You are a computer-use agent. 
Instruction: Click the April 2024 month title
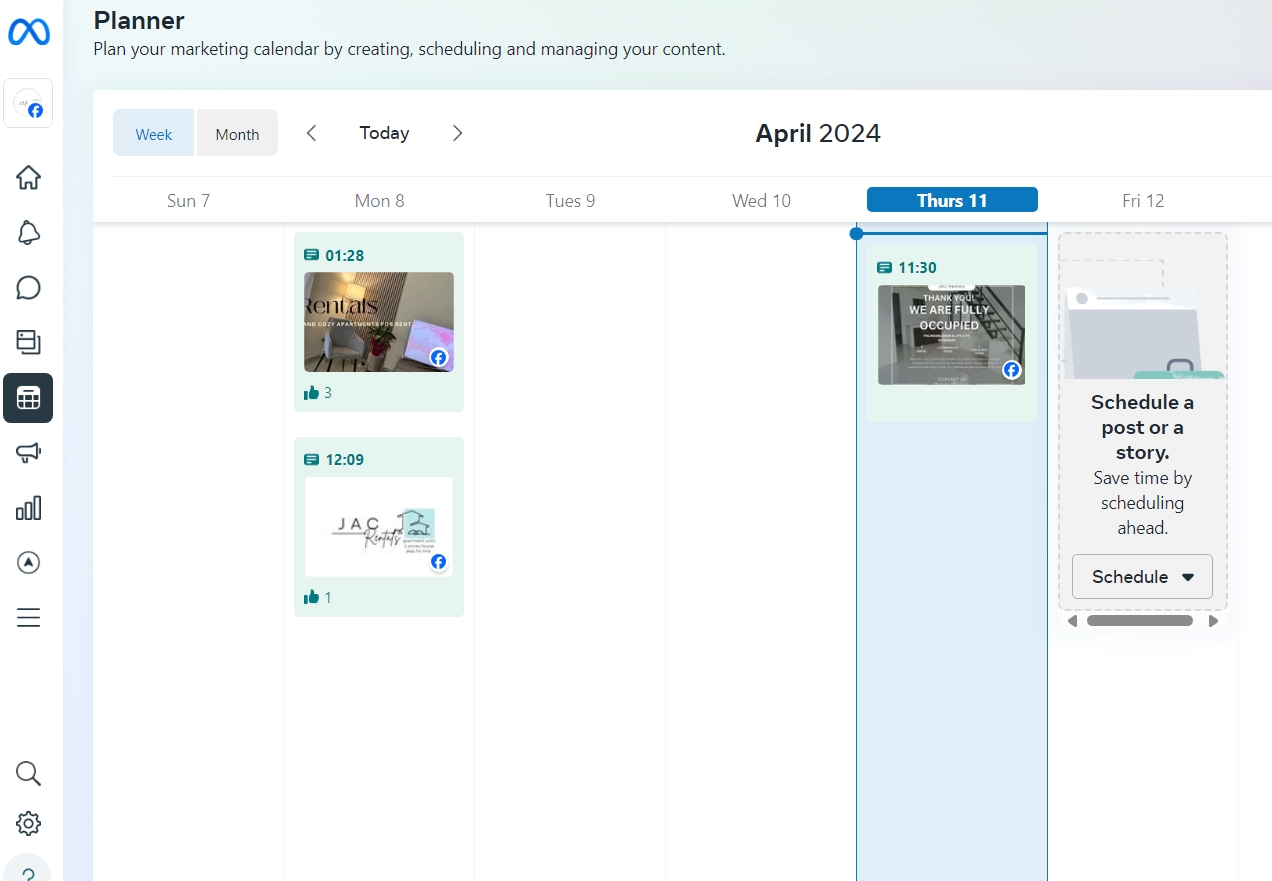[x=818, y=133]
